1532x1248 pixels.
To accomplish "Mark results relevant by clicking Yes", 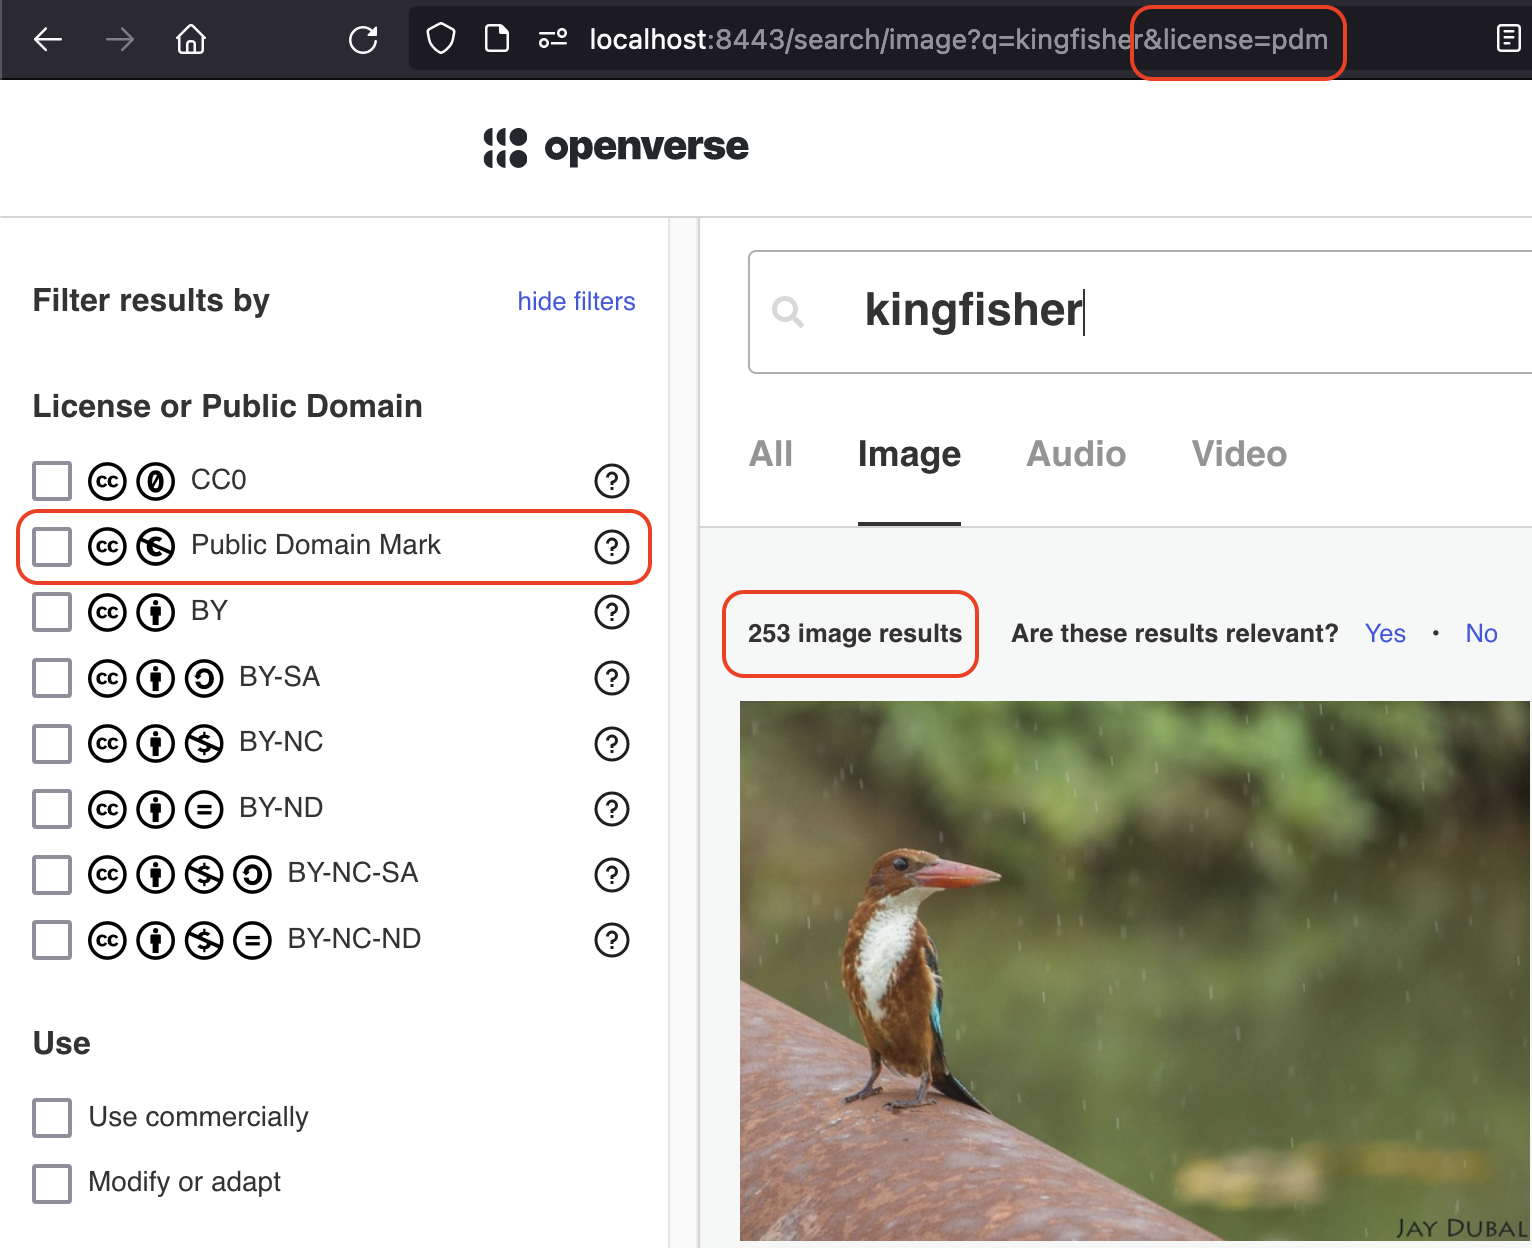I will click(x=1385, y=633).
